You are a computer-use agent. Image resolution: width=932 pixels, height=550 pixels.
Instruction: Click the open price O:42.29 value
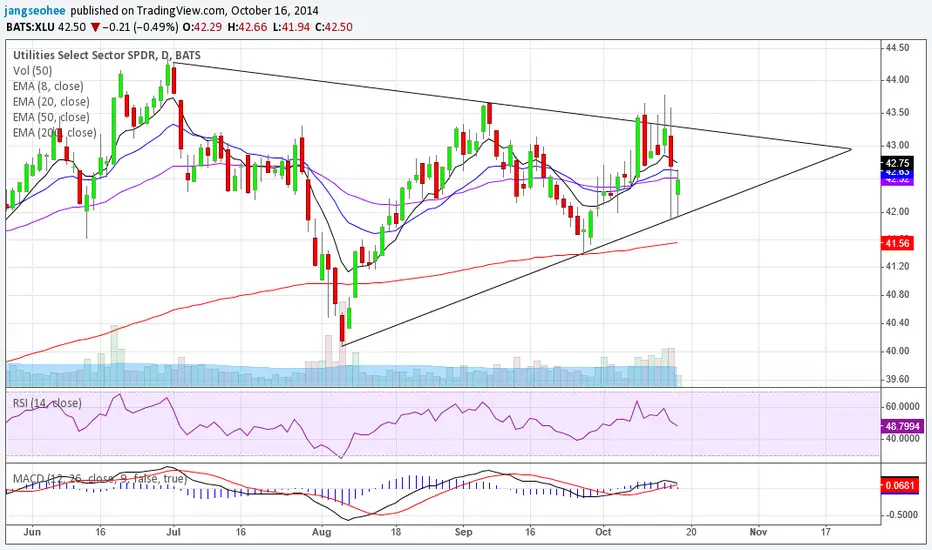coord(203,27)
